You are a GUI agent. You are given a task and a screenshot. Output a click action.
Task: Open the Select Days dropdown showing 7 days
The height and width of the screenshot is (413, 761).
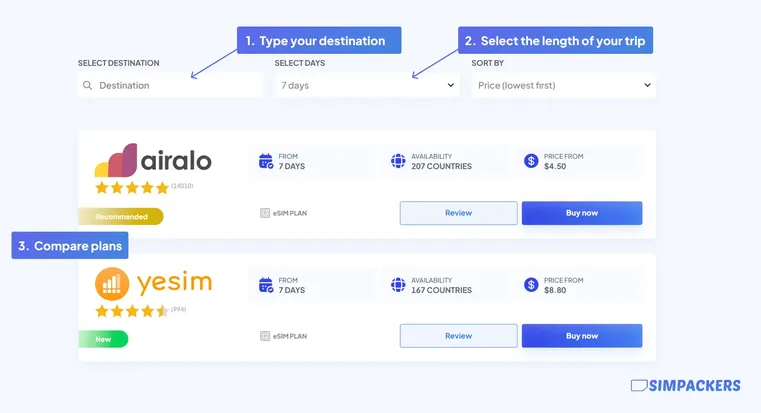point(367,85)
